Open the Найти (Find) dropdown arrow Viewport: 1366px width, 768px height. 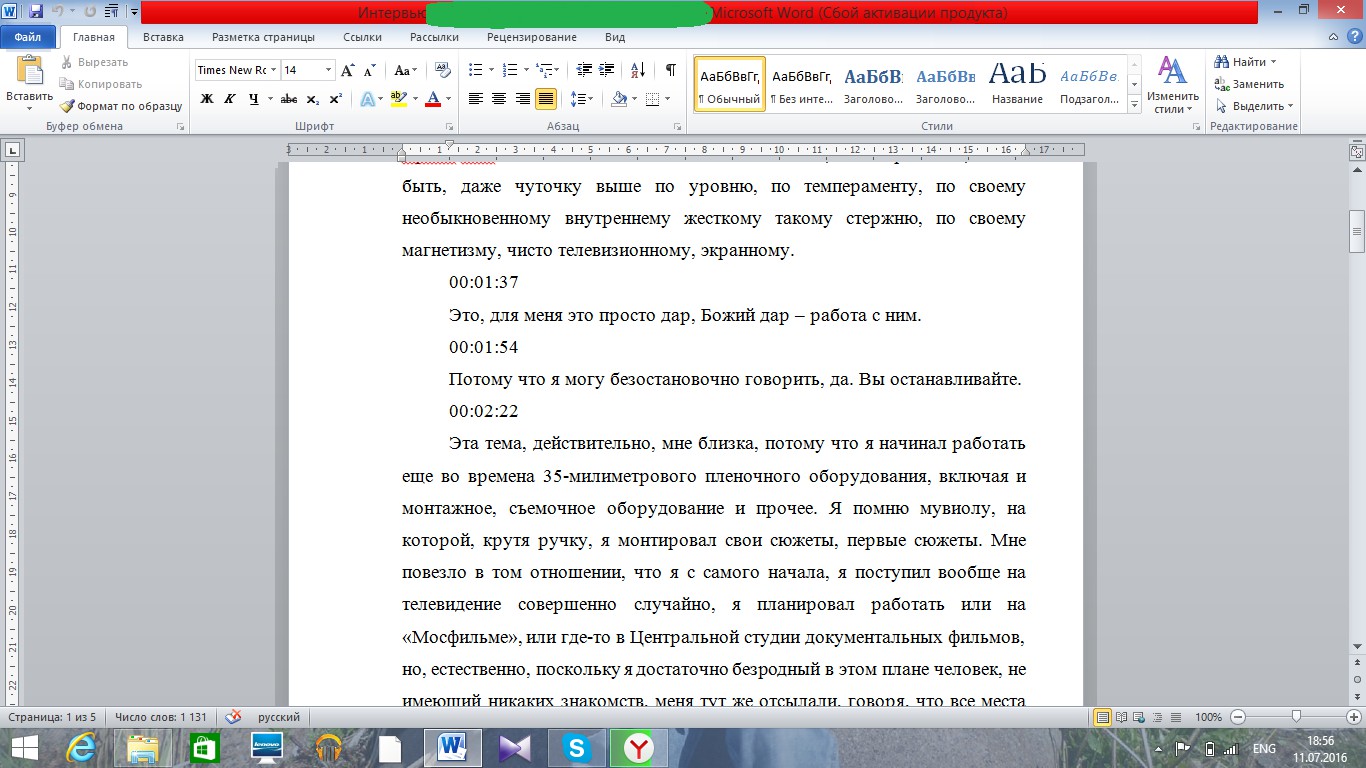point(1273,62)
